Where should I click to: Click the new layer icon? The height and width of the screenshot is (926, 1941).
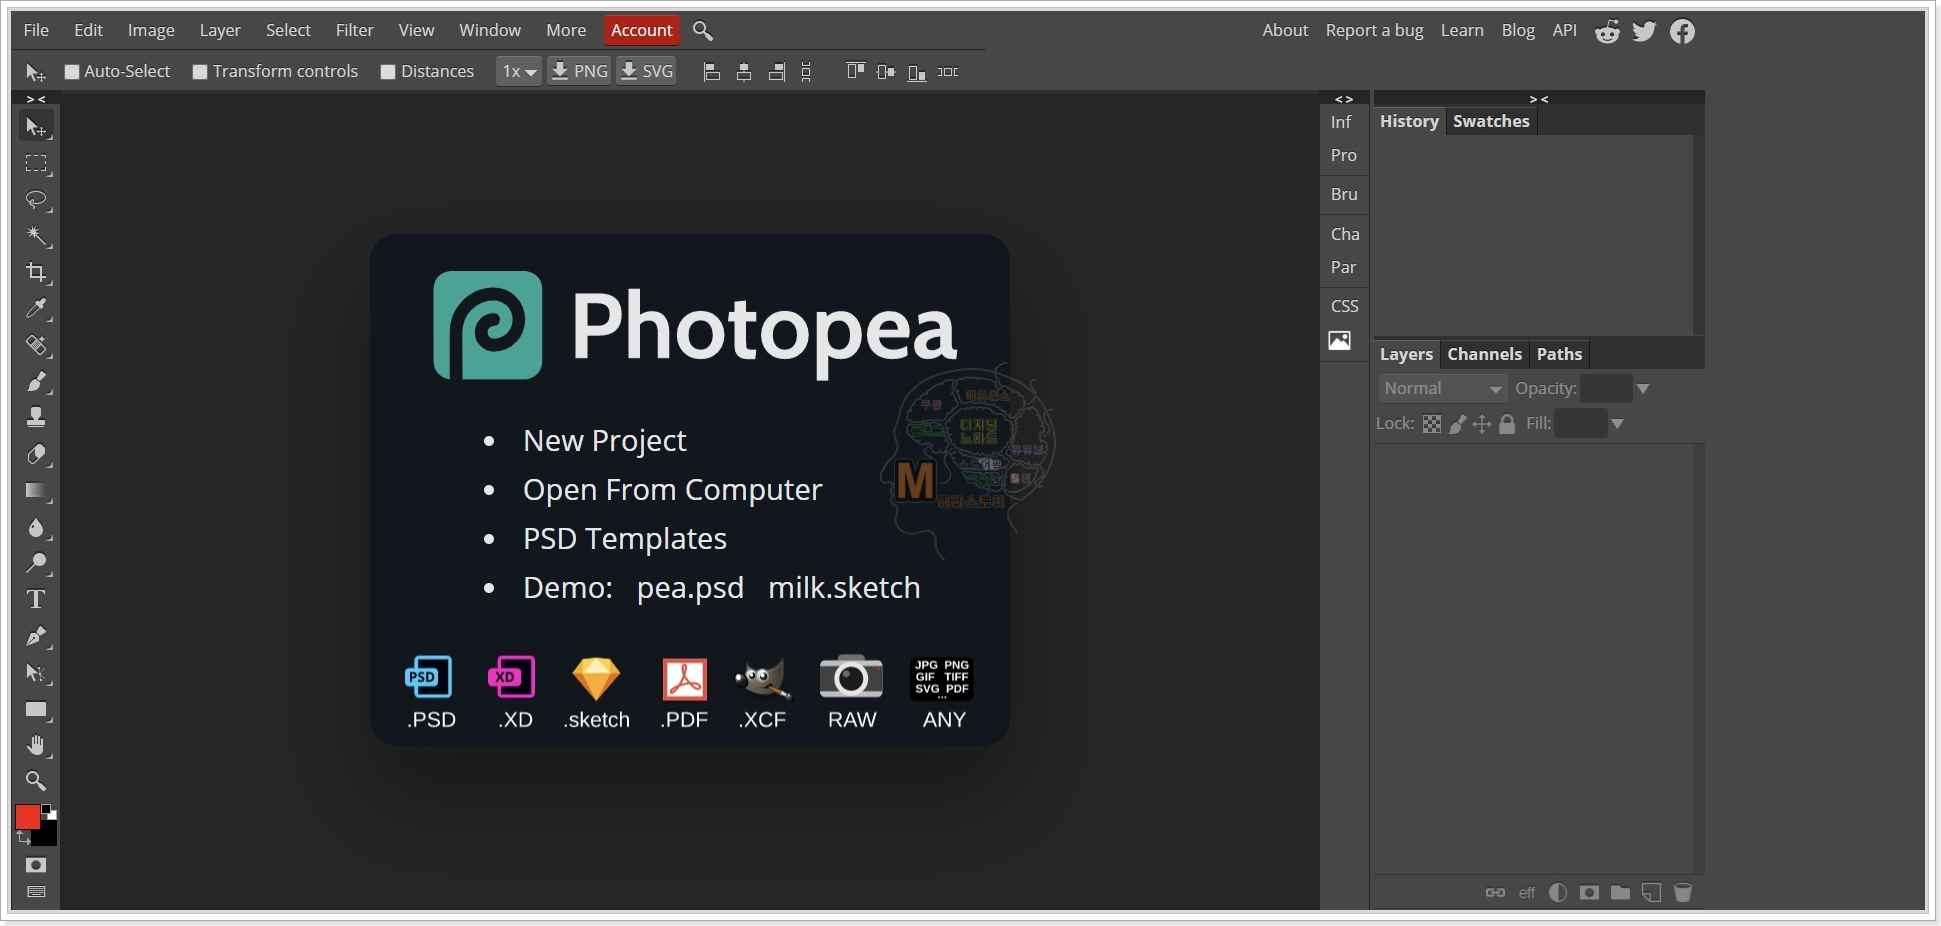(x=1652, y=892)
